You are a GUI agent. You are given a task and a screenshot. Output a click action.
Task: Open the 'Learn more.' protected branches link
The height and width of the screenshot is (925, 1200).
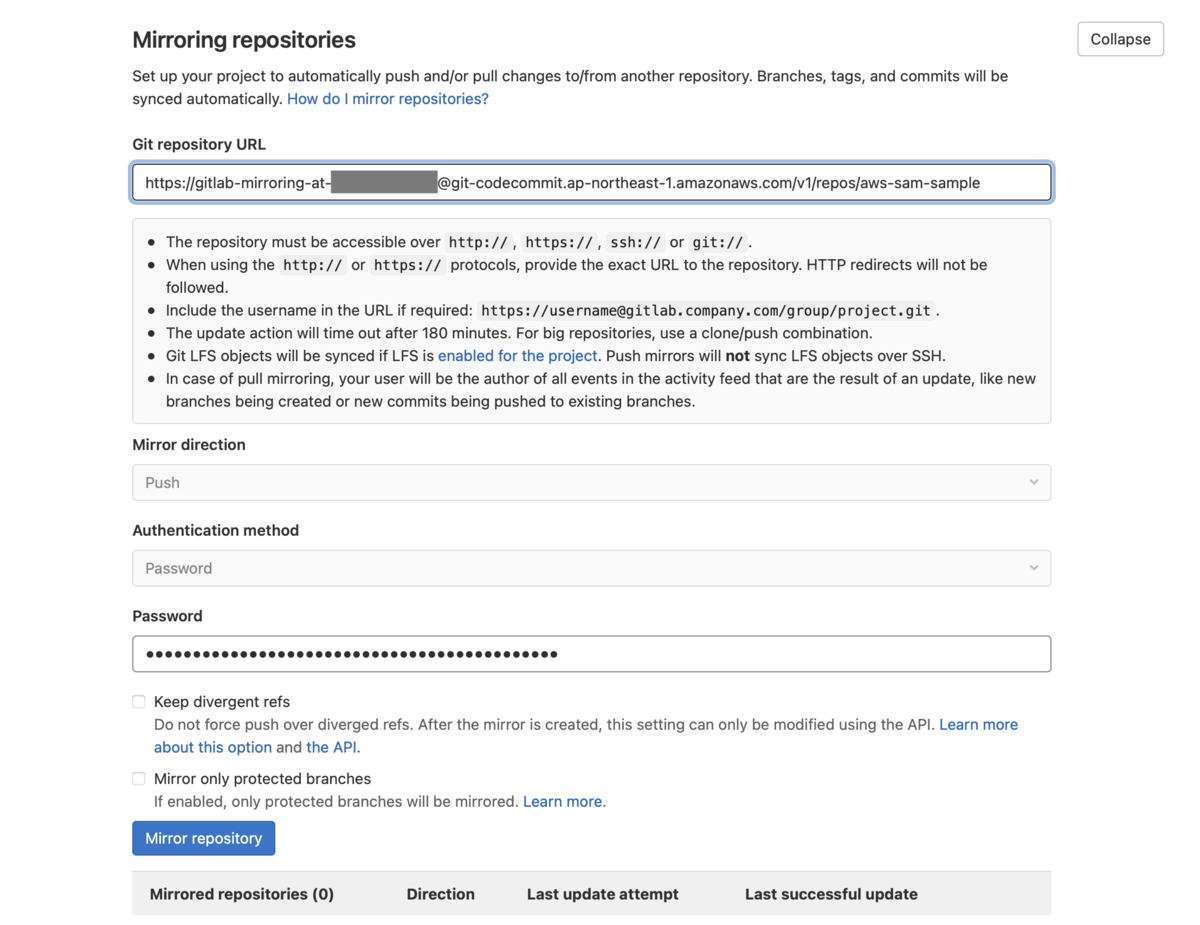(x=563, y=801)
